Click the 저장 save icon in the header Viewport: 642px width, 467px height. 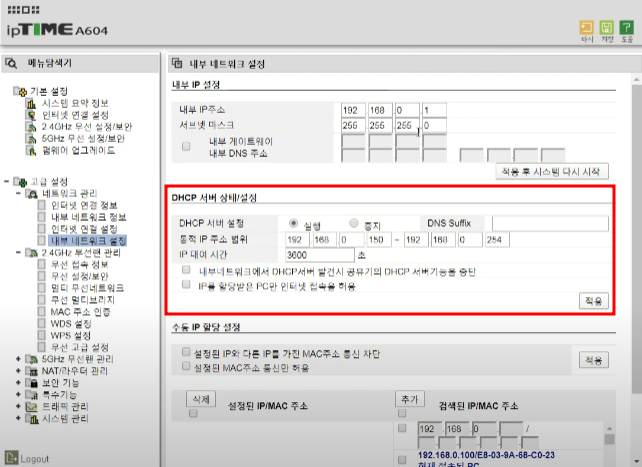[606, 27]
